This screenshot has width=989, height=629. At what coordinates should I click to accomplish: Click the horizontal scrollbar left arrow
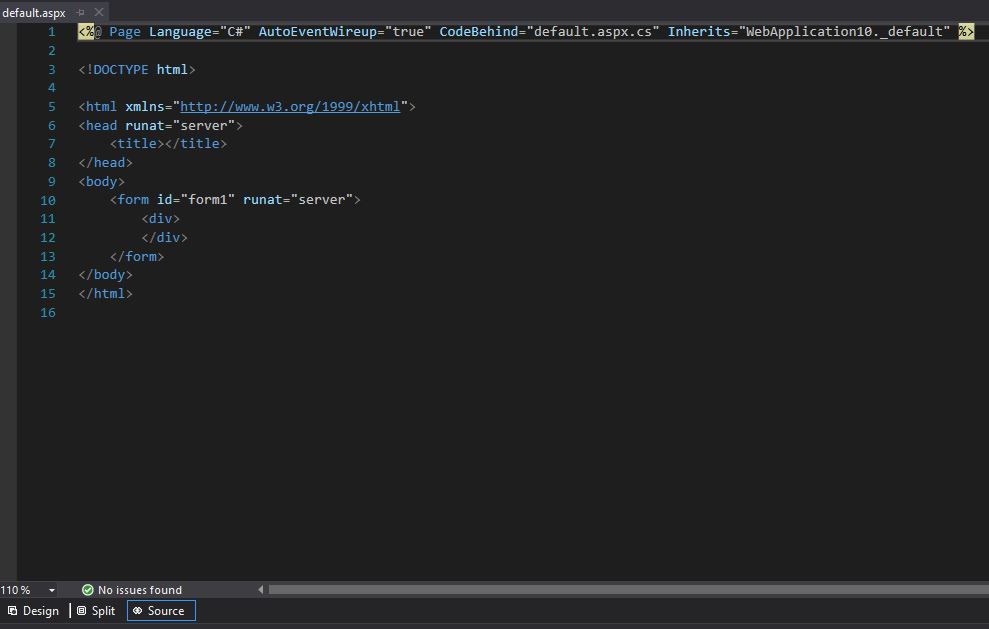(x=261, y=590)
